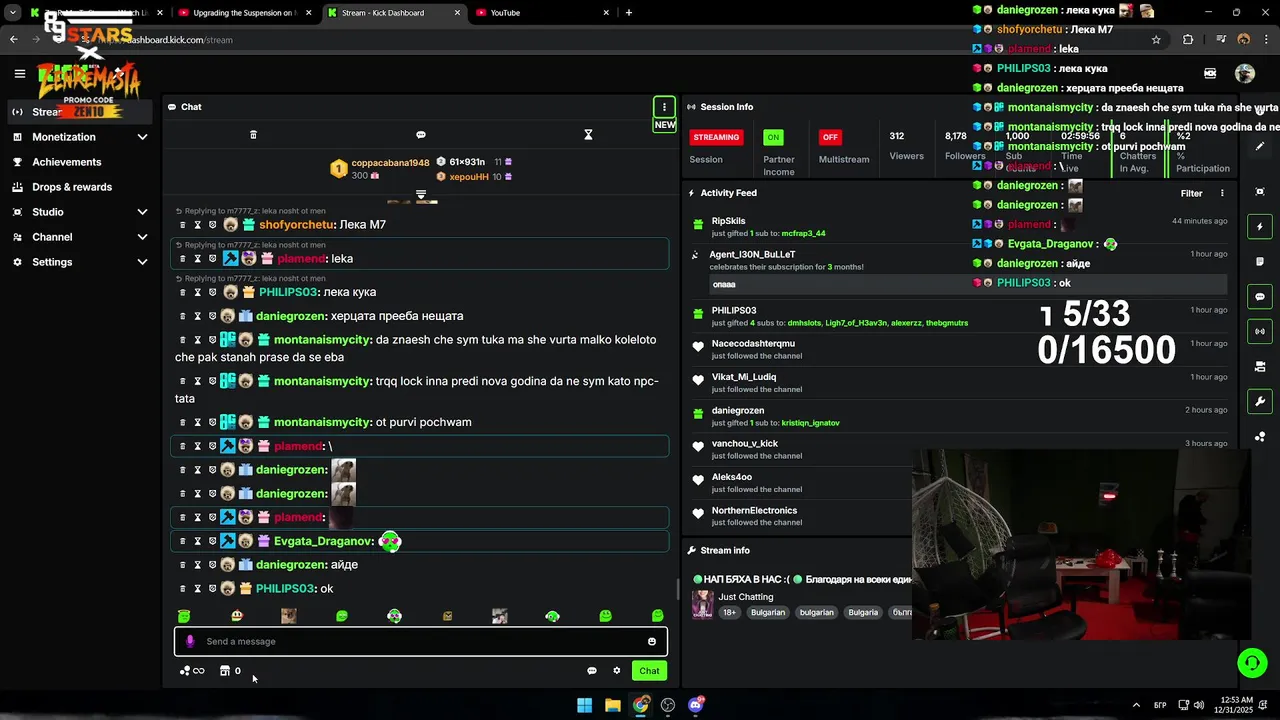Image resolution: width=1280 pixels, height=720 pixels.
Task: Select the Stream - Kick Dashboard tab
Action: [x=395, y=13]
